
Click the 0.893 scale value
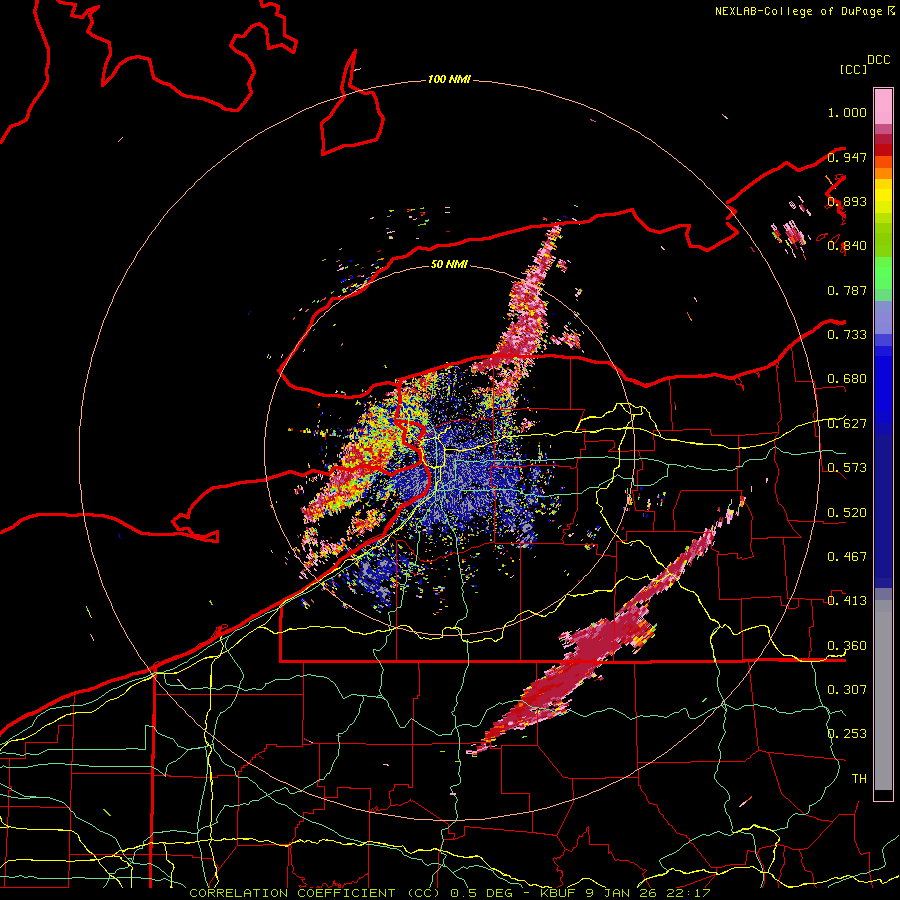(847, 201)
